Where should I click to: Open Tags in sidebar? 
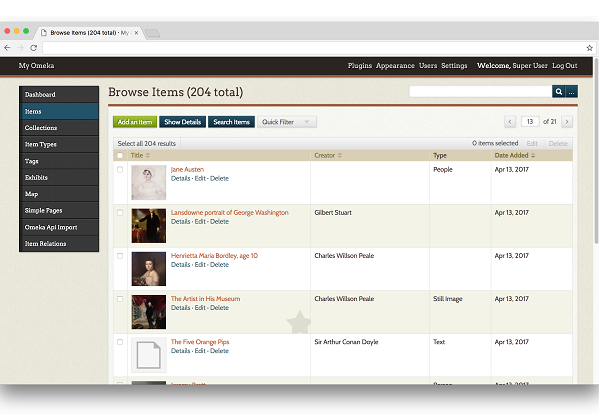(x=59, y=161)
